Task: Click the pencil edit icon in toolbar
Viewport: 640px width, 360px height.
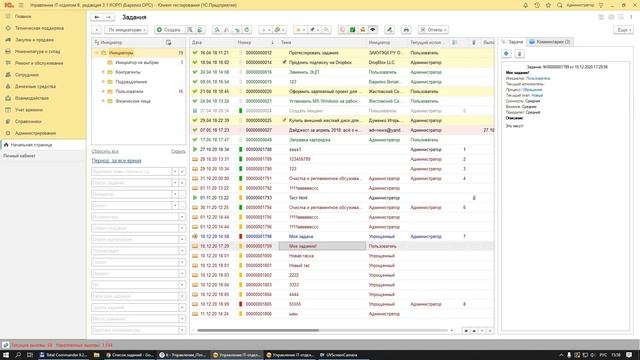Action: tap(389, 30)
